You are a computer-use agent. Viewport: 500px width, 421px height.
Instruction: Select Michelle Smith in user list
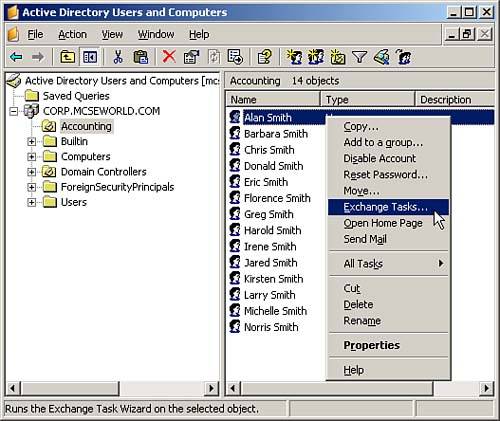click(x=275, y=311)
